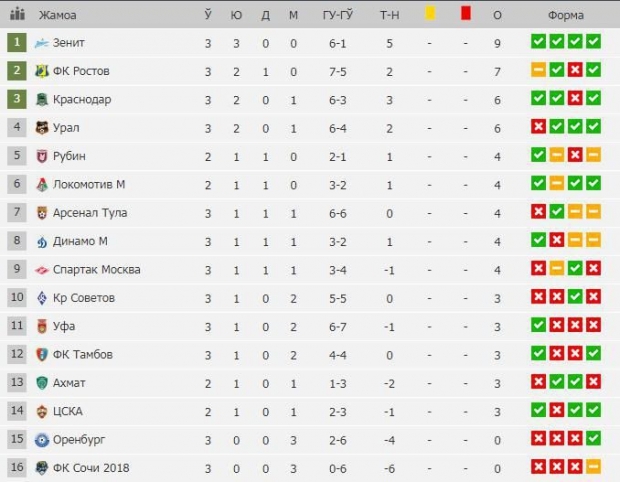This screenshot has width=620, height=482.
Task: Open the Зенит team link
Action: click(69, 43)
